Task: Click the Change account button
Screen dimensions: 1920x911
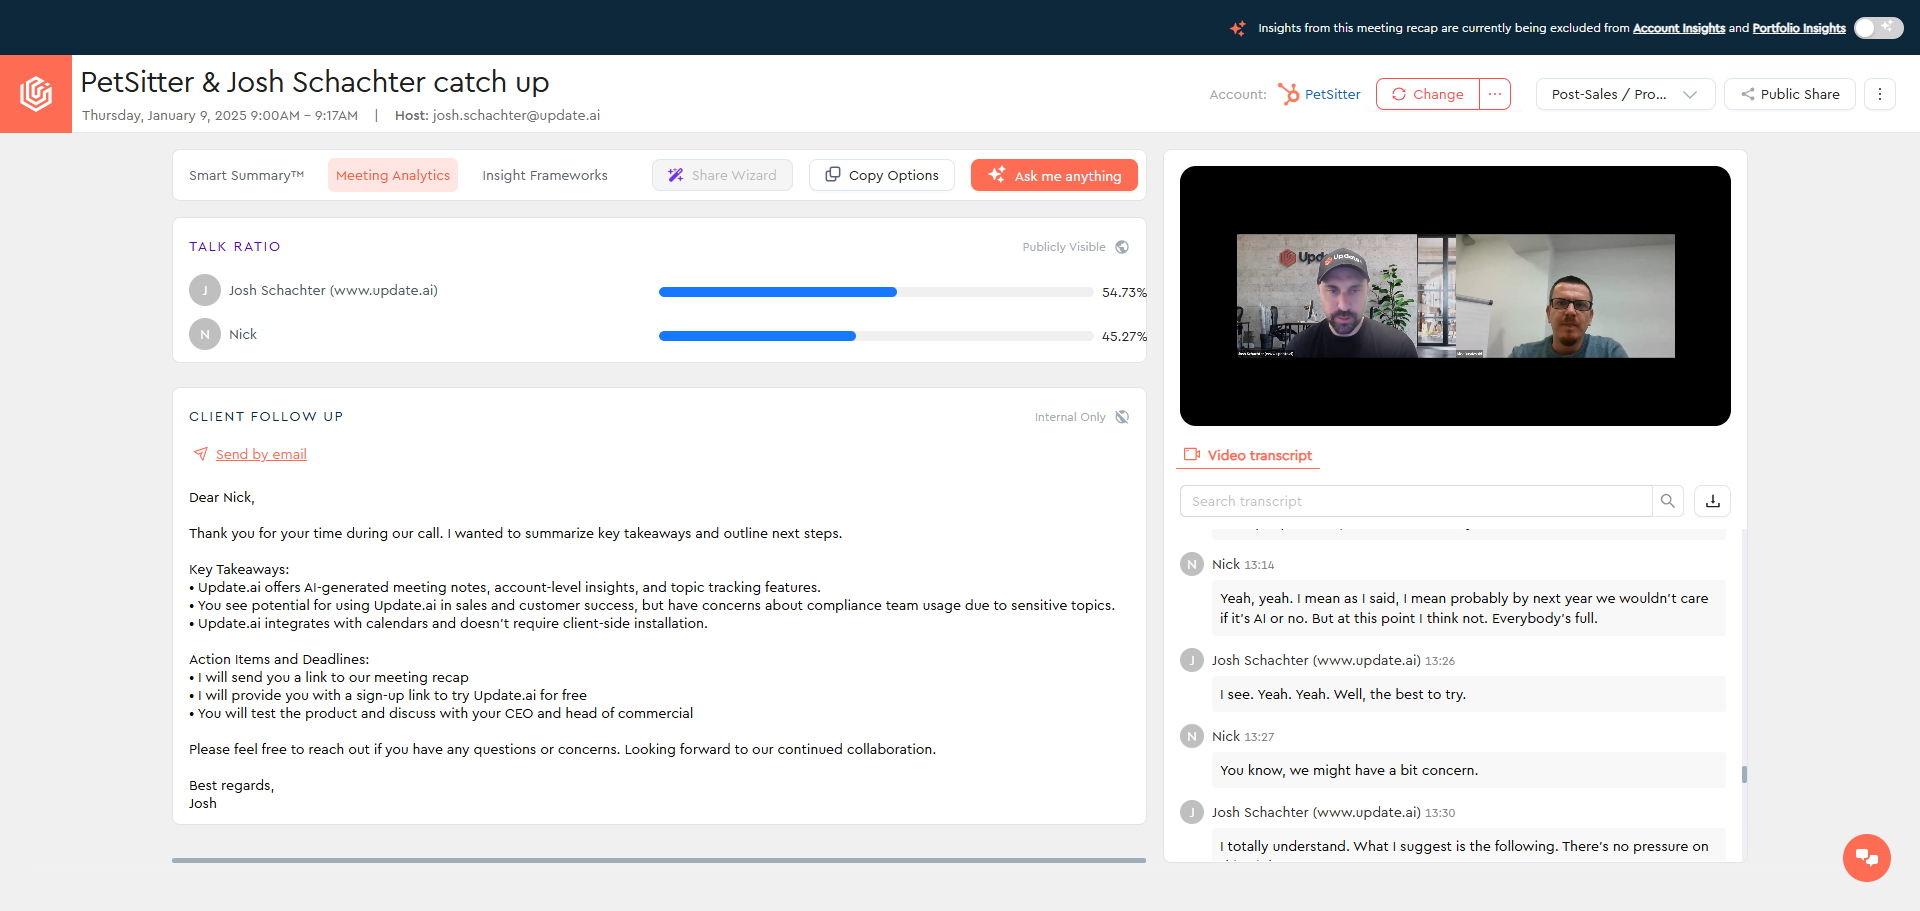Action: (1428, 94)
